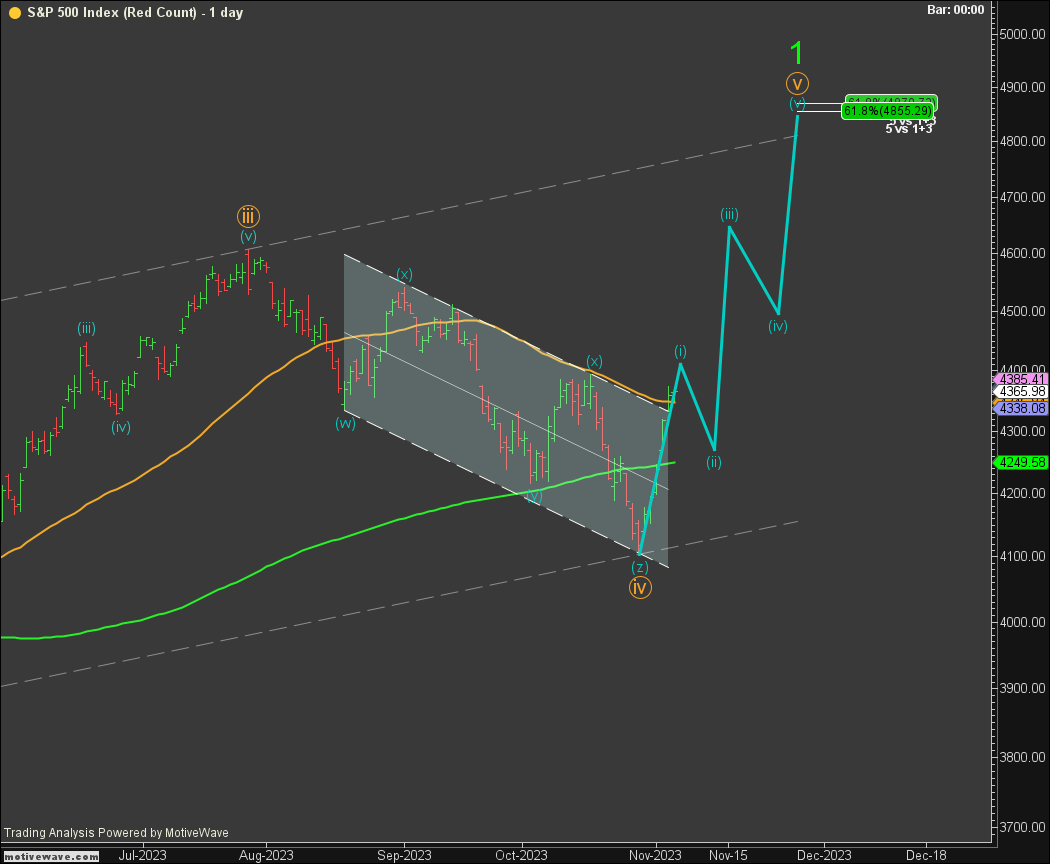
Task: Click the 4000.00 price axis label
Action: (x=1023, y=622)
